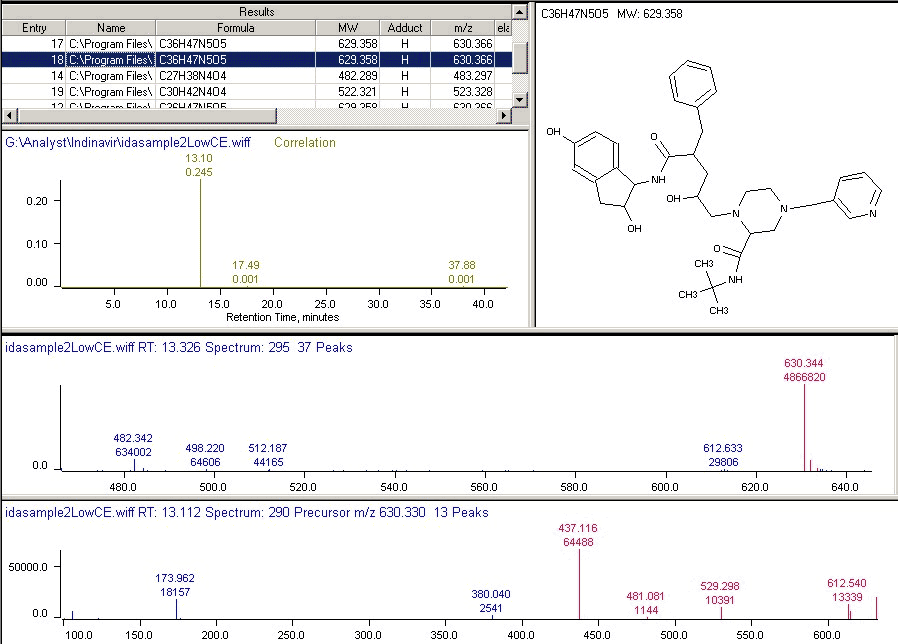Screen dimensions: 898x644
Task: Select entry 14 row C27H38N4O4
Action: click(257, 76)
